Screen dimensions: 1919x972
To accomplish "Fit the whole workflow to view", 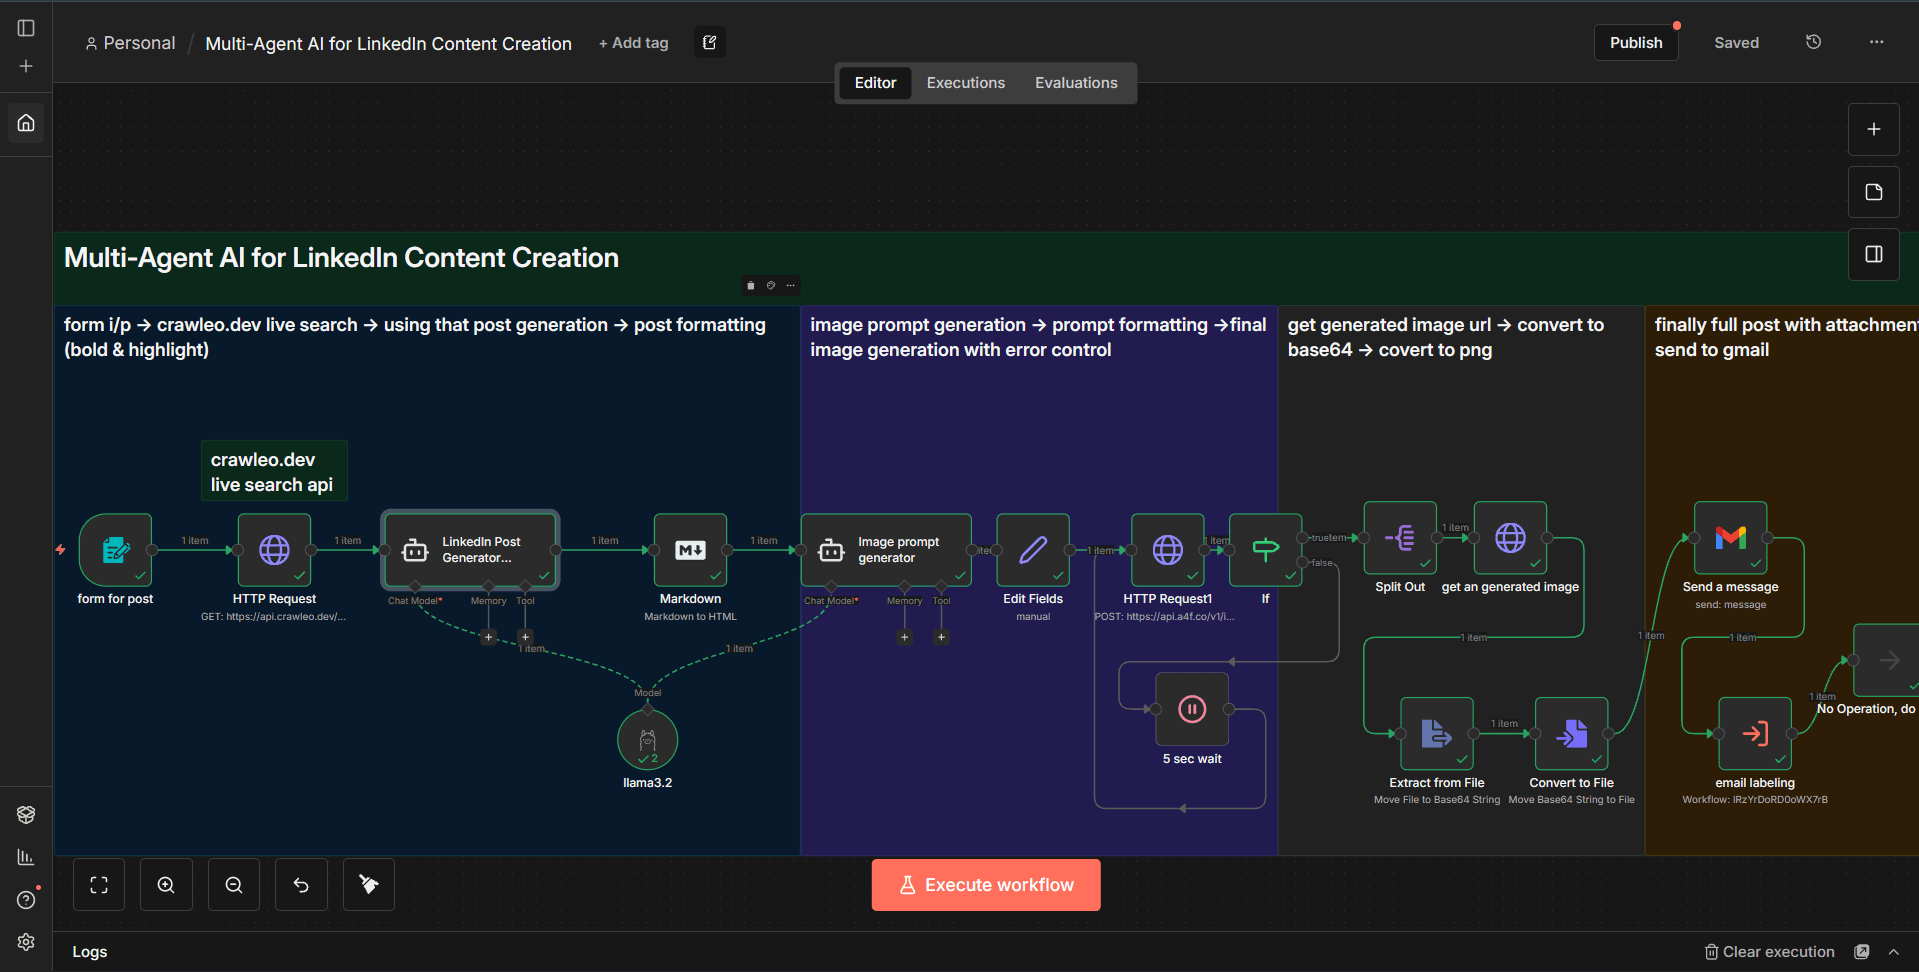I will coord(98,884).
